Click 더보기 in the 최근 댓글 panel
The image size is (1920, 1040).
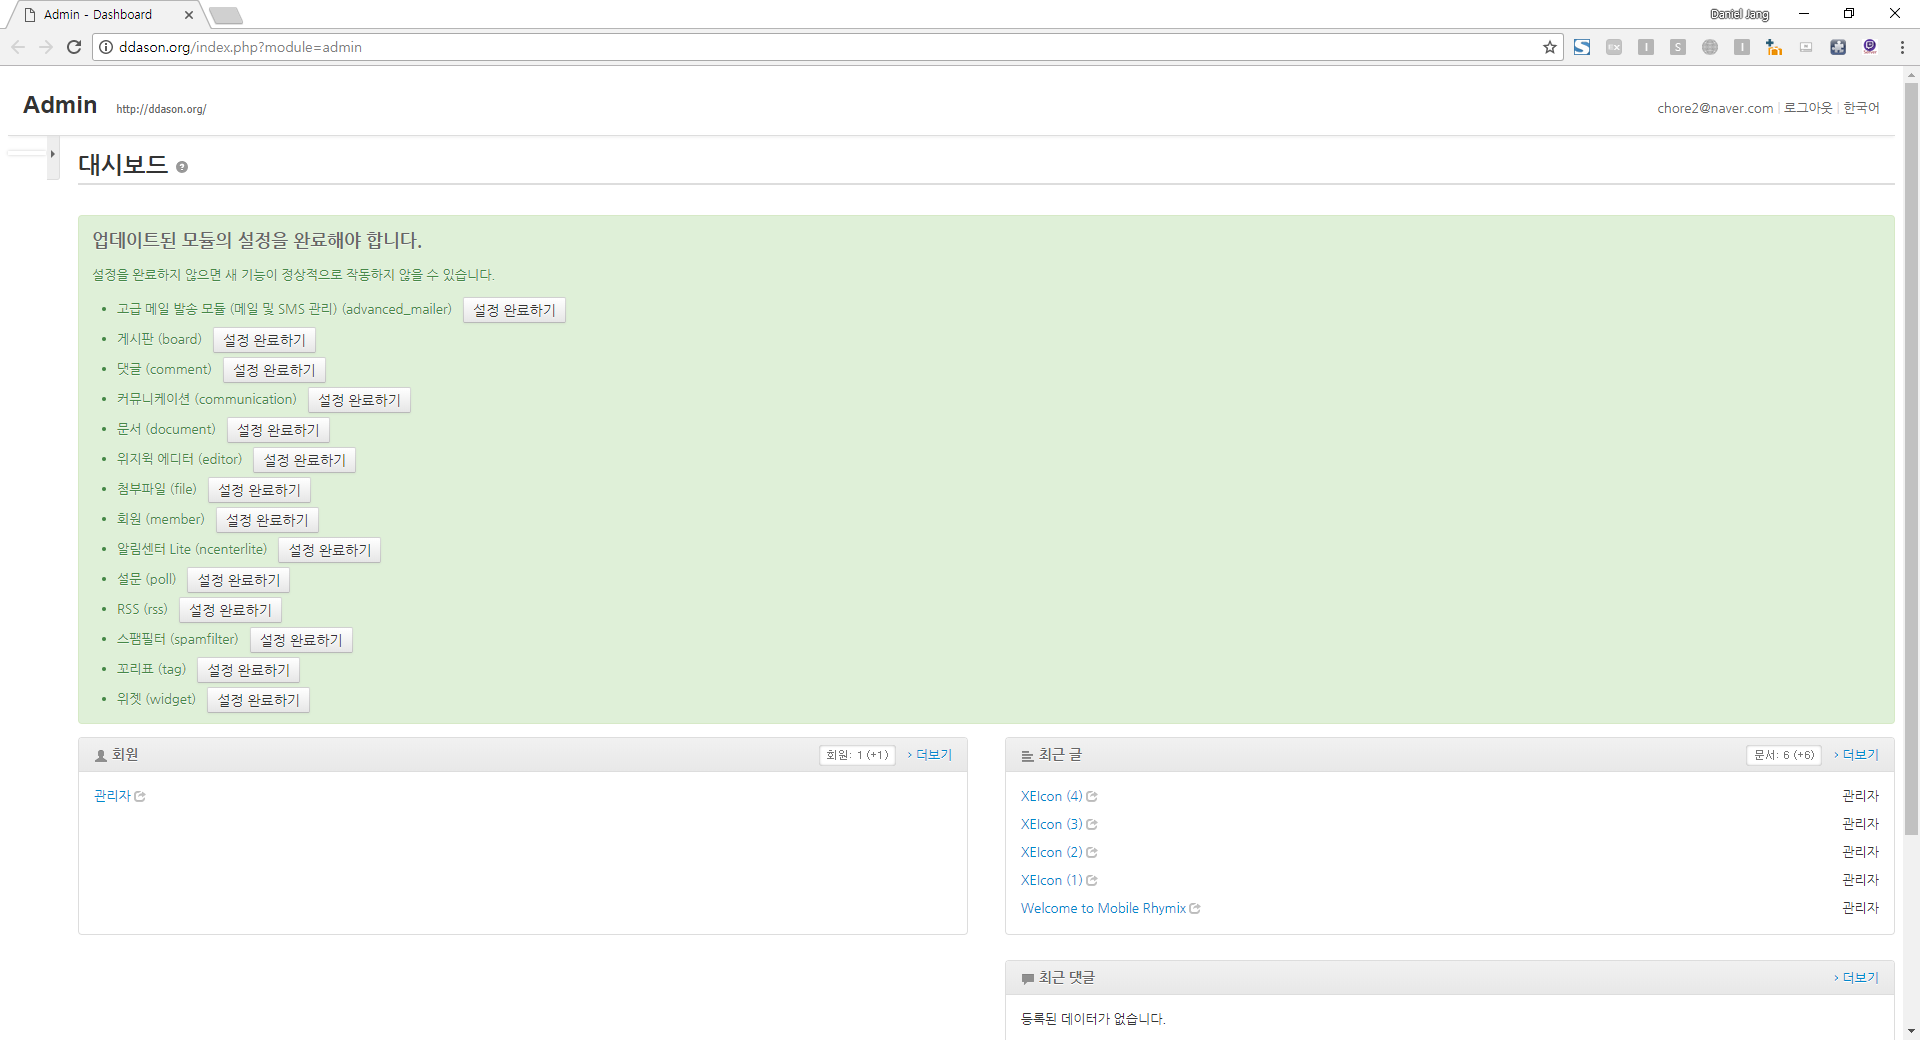point(1860,977)
